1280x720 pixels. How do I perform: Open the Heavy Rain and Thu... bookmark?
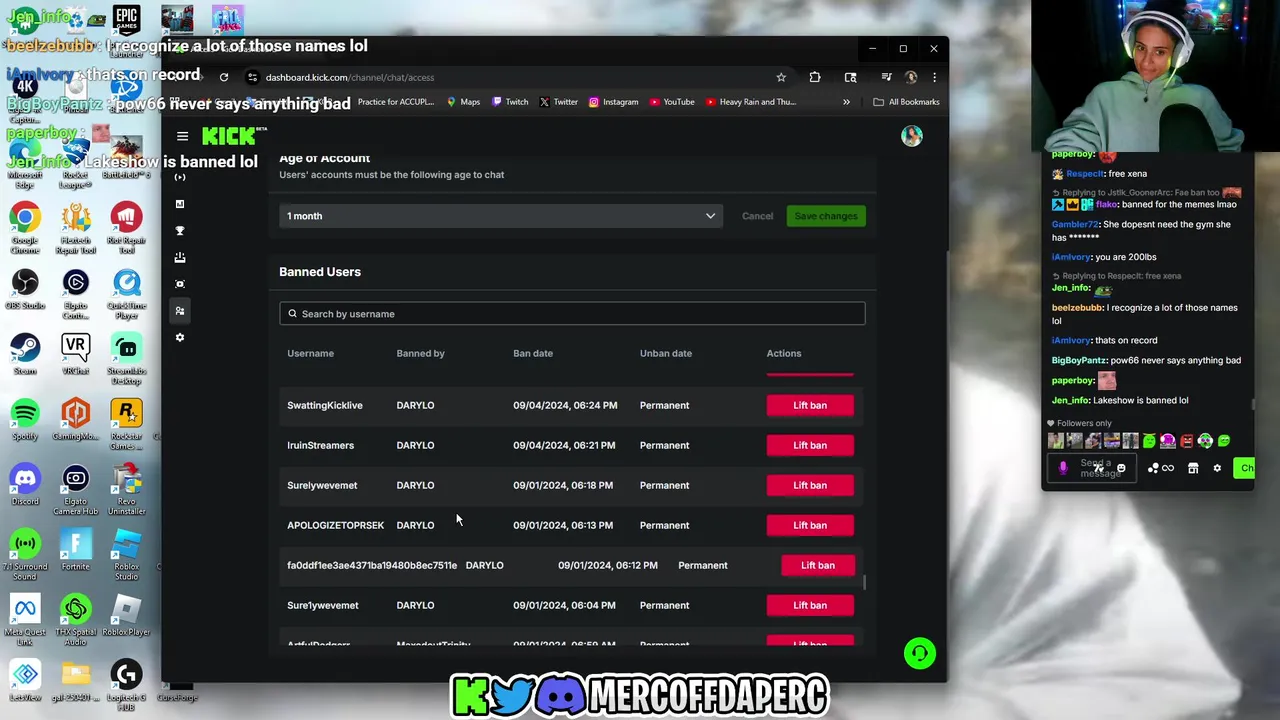[x=750, y=102]
